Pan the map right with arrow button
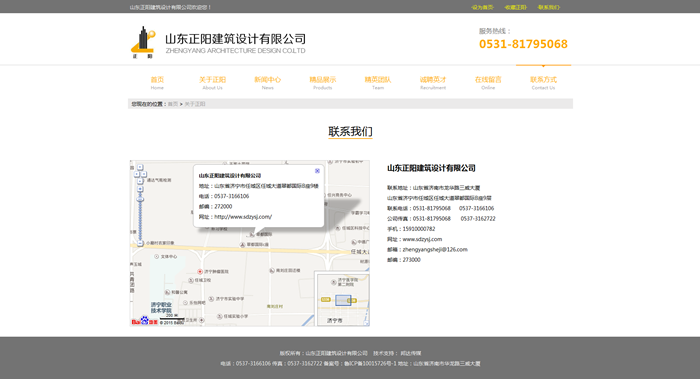Viewport: 700px width, 379px height. point(144,174)
